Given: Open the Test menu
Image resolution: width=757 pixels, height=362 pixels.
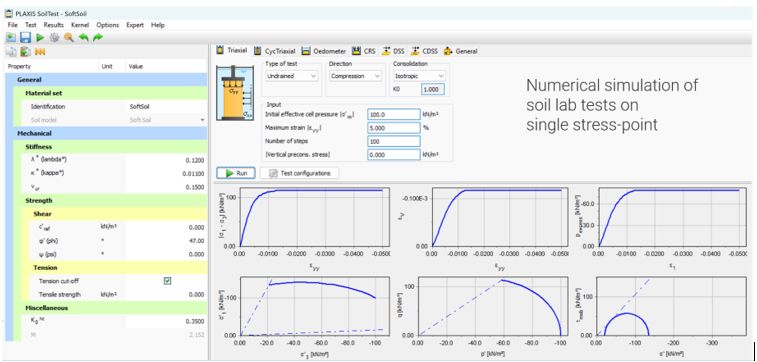Looking at the screenshot, I should click(30, 25).
